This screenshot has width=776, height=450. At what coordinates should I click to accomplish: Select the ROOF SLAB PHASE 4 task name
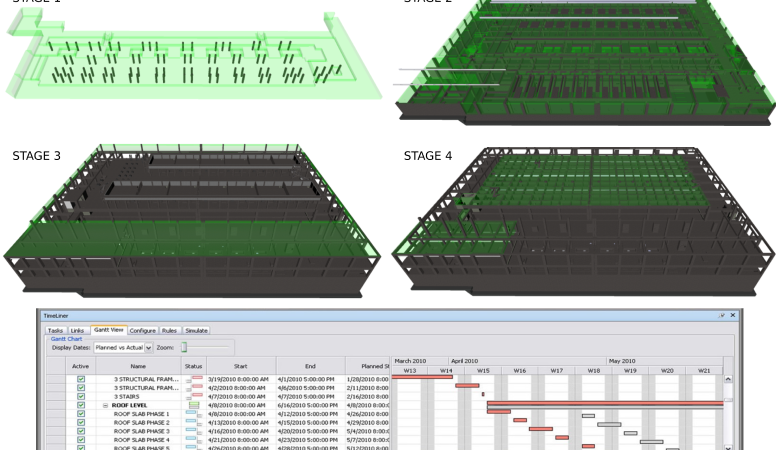141,440
